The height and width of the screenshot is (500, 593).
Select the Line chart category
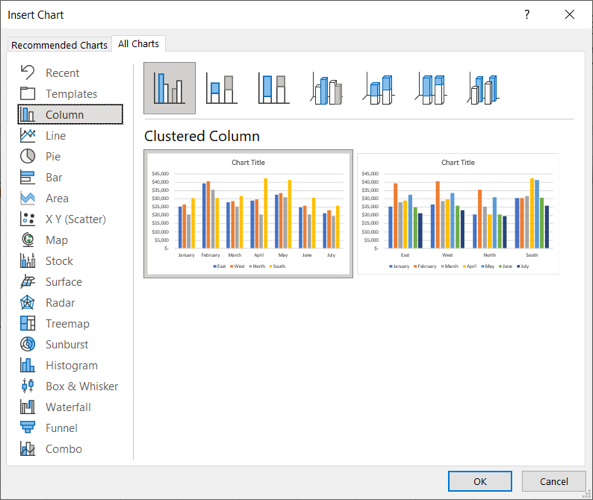click(x=70, y=135)
